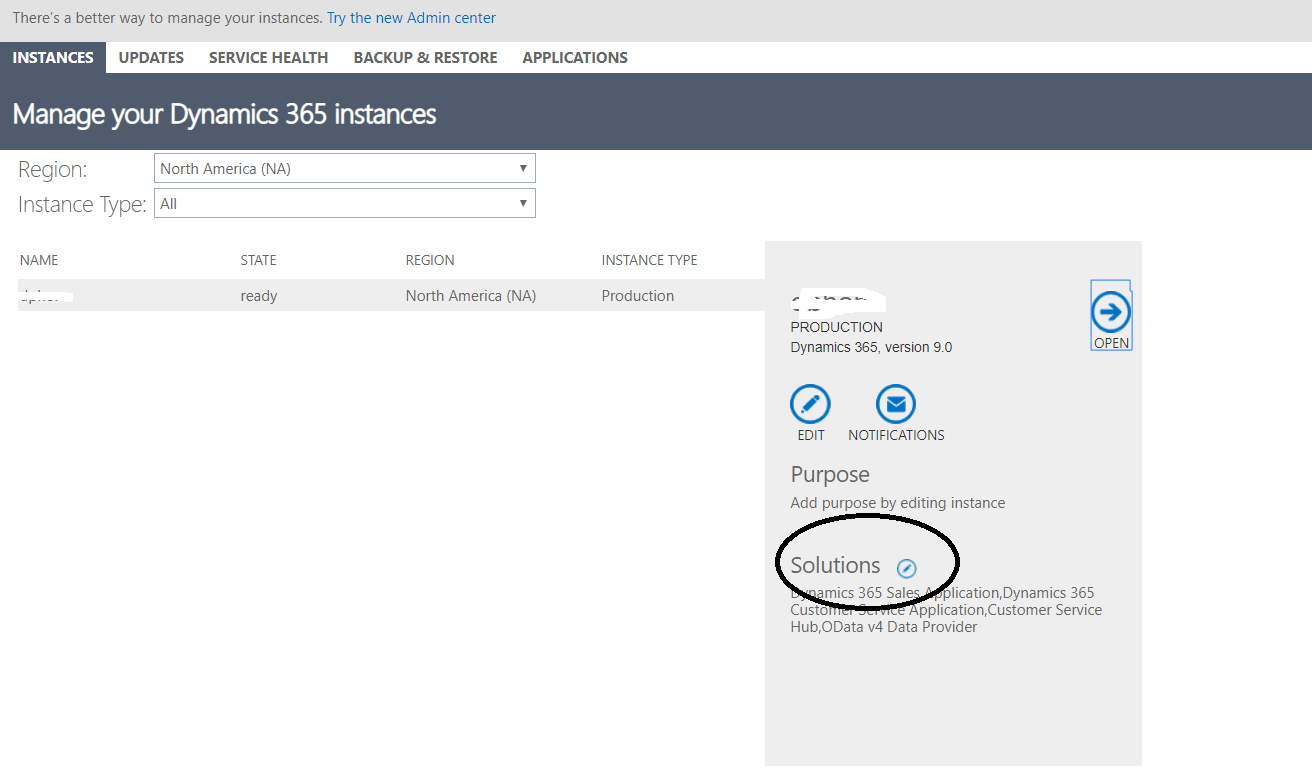
Task: Open Notifications via the envelope icon
Action: click(896, 404)
